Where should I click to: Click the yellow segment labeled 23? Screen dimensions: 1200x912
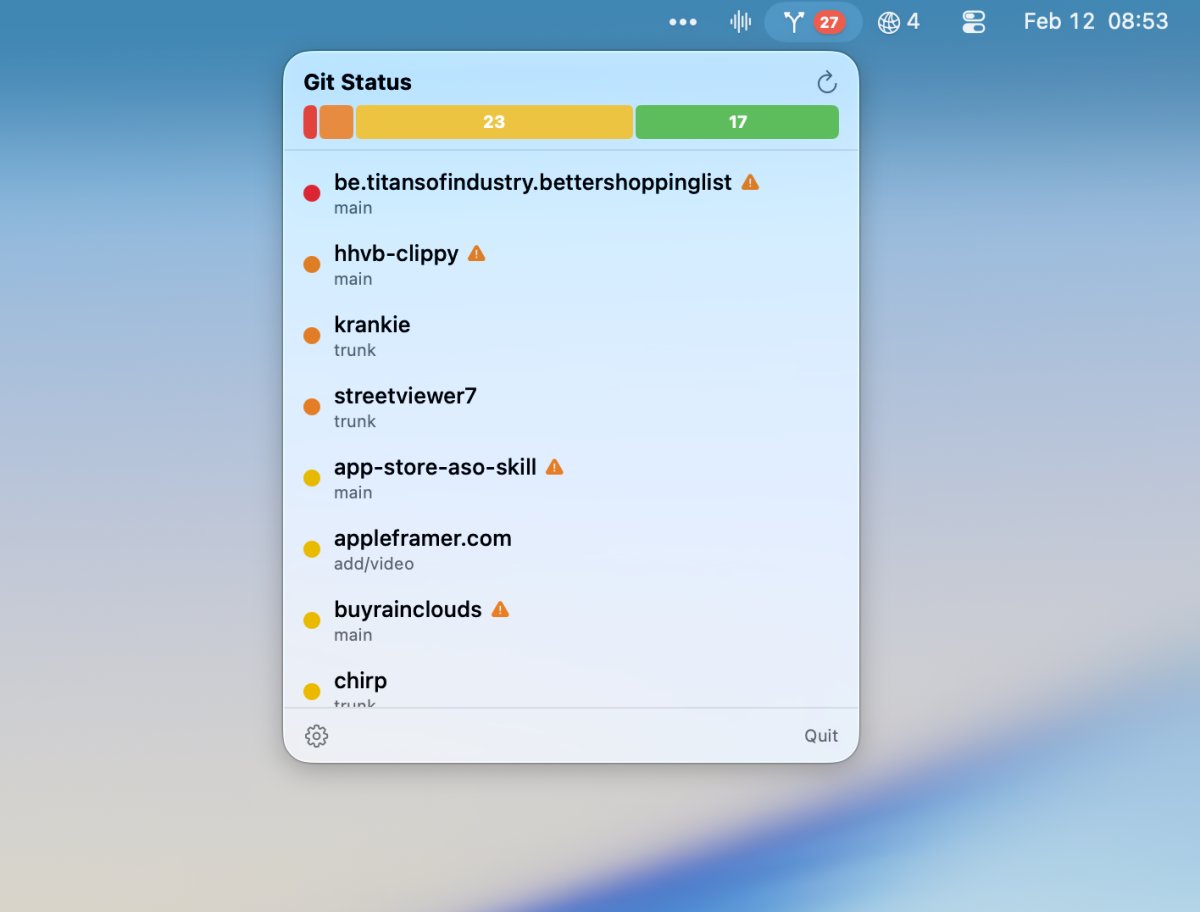pos(494,122)
